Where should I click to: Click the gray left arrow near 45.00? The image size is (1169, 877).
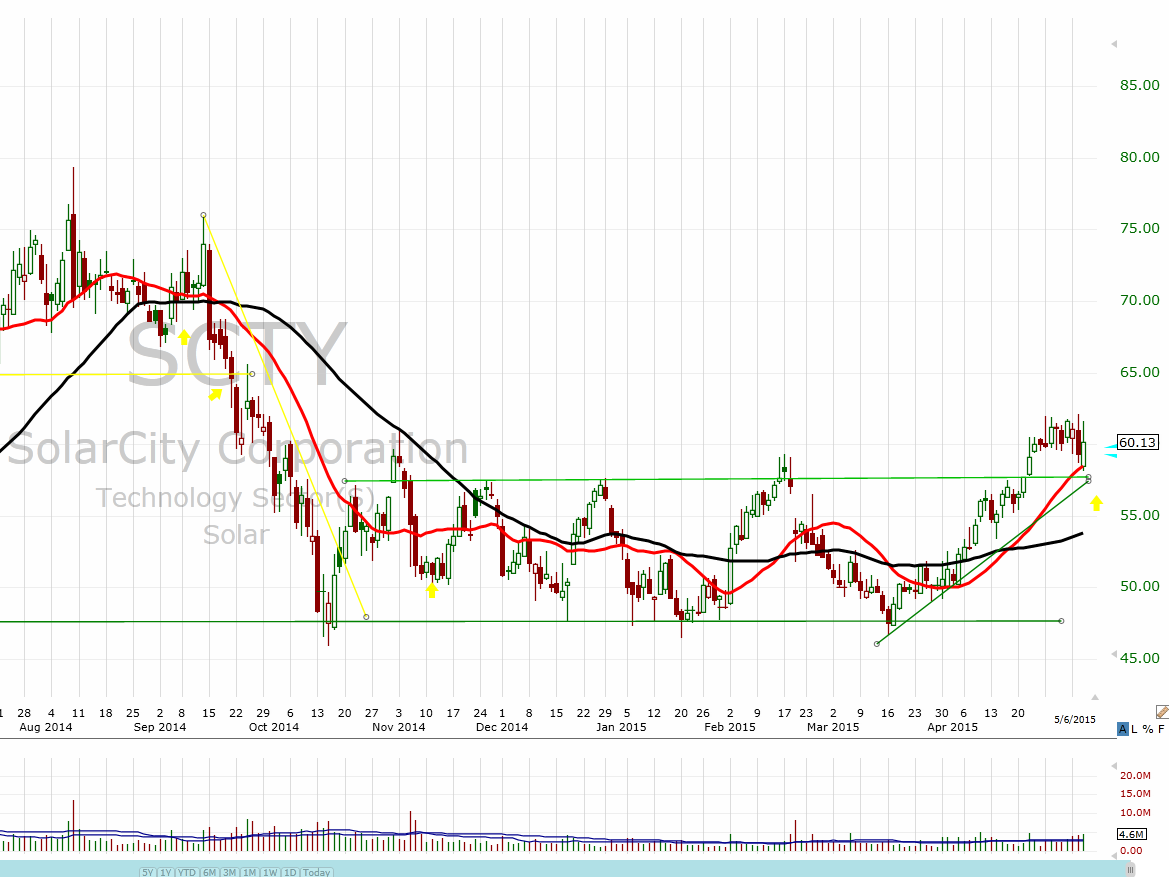coord(1114,656)
